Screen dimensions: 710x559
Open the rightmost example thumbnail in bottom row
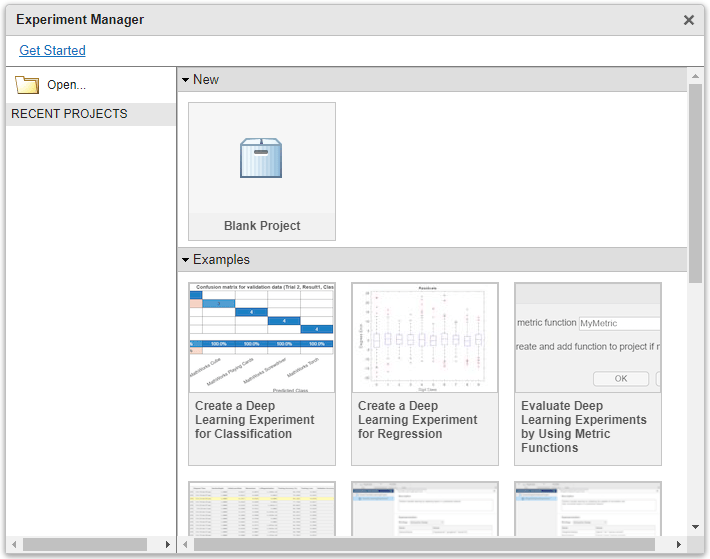(588, 509)
